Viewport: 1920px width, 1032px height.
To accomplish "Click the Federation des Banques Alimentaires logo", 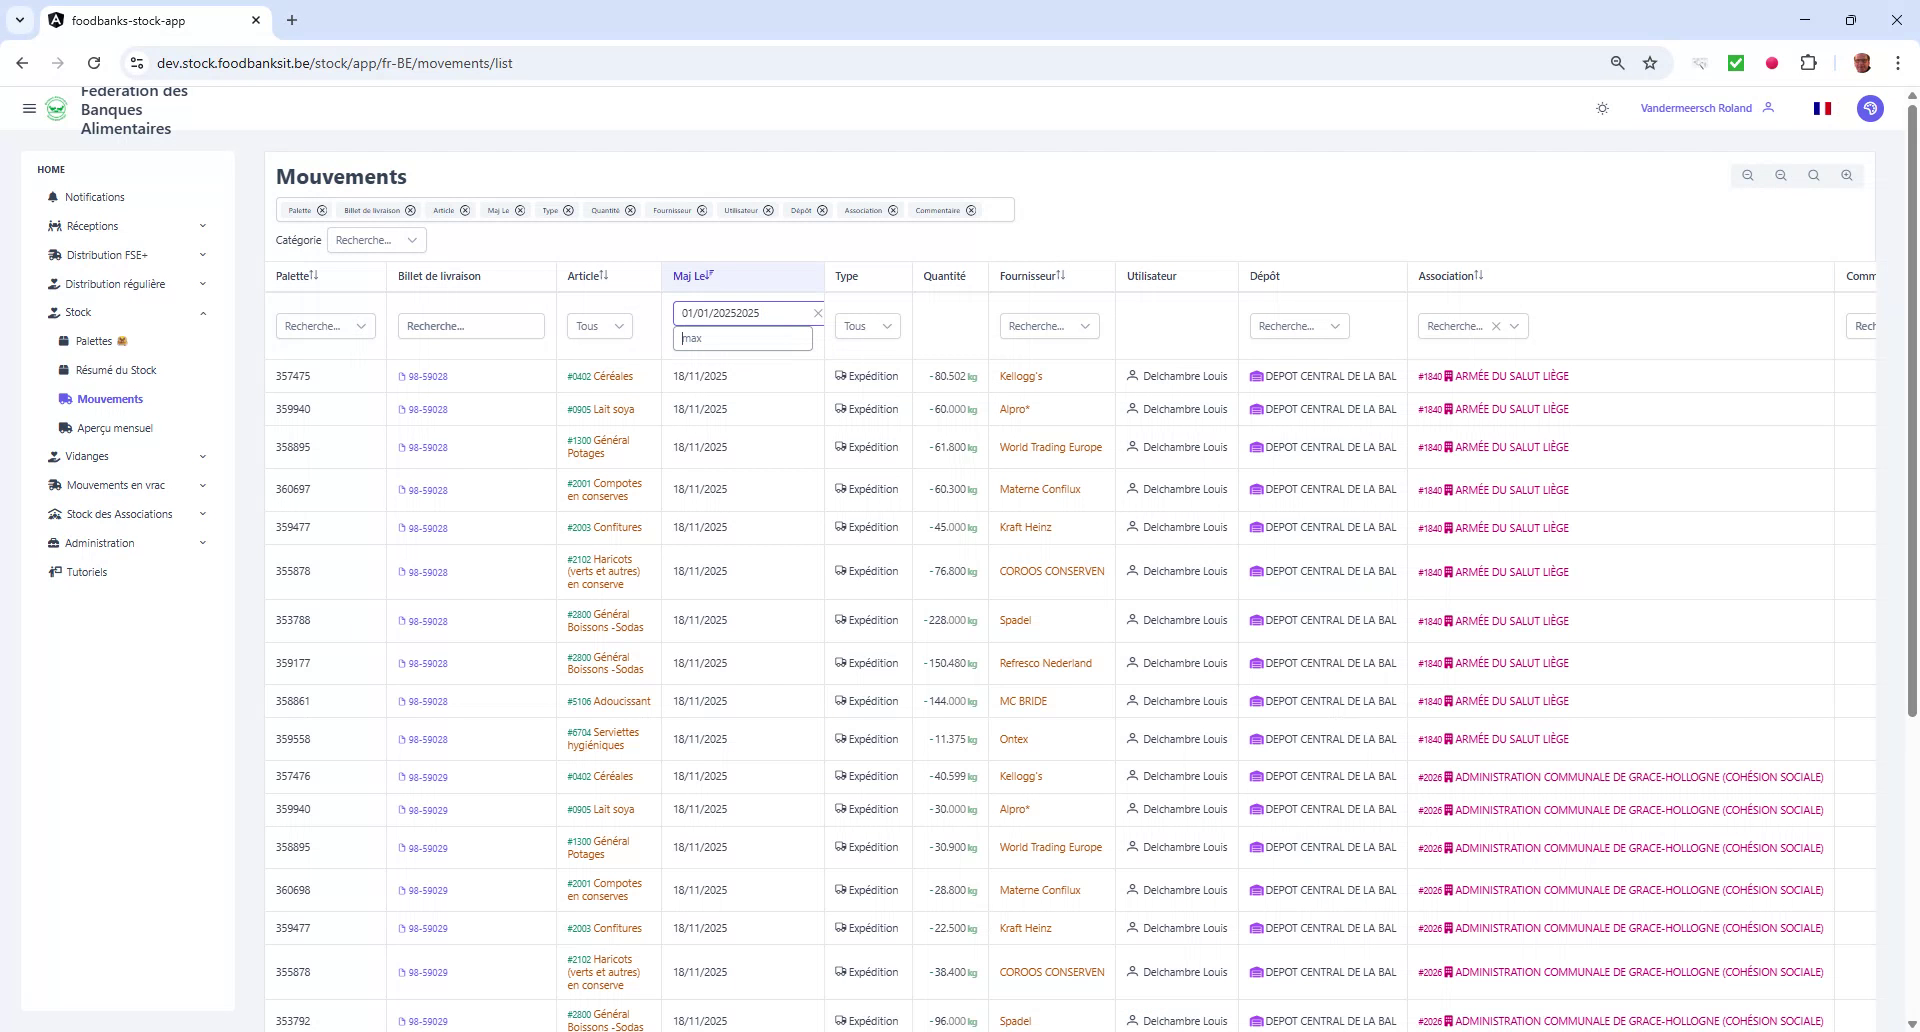I will 57,109.
